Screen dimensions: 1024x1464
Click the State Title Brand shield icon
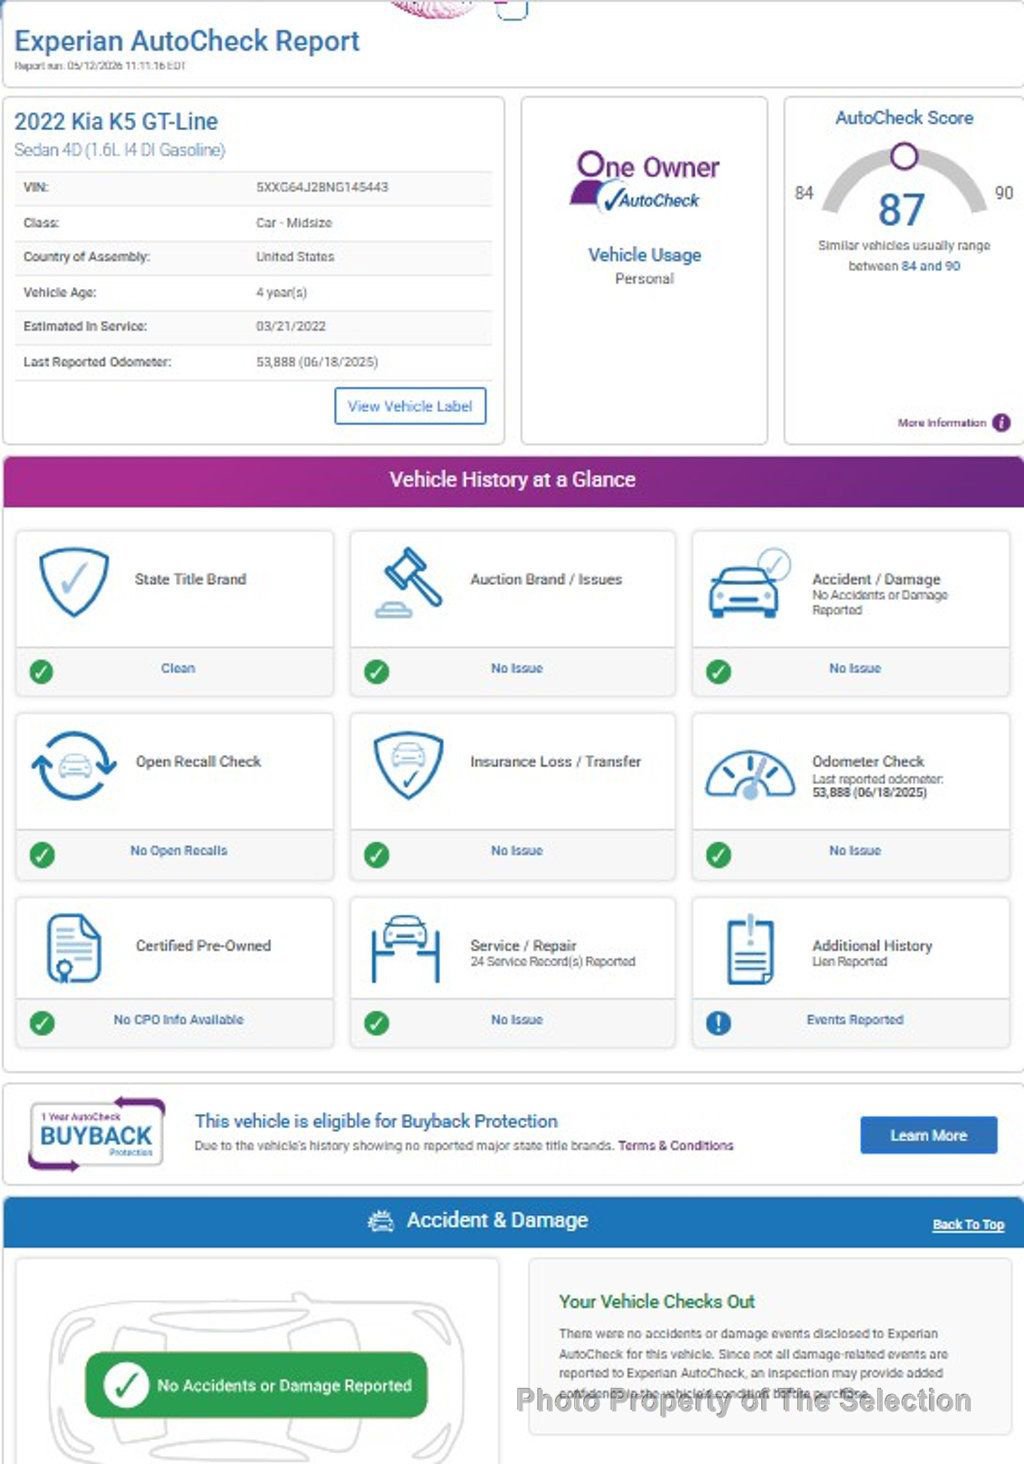[74, 581]
